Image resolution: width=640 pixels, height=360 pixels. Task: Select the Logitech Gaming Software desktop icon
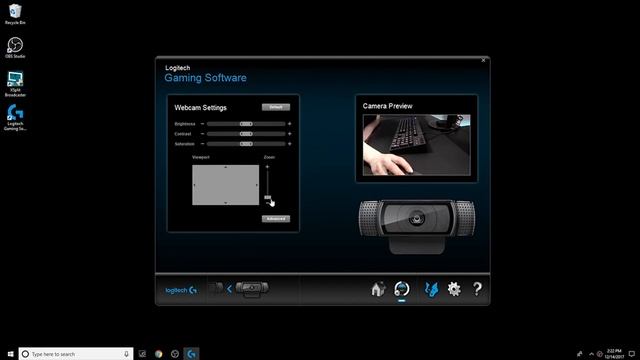[15, 118]
